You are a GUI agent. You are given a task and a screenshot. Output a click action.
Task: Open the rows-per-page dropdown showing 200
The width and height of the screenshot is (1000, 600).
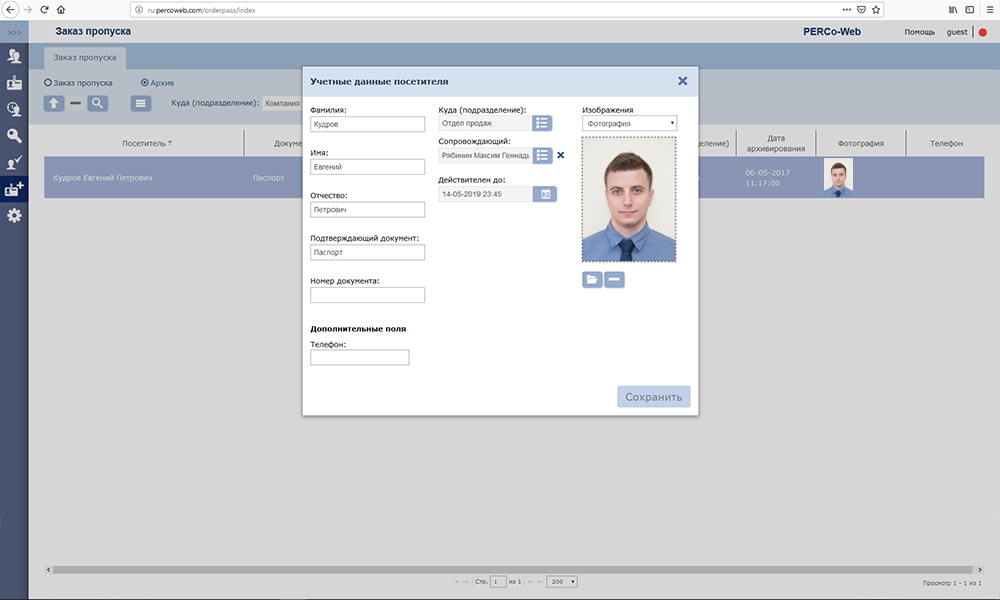point(561,581)
